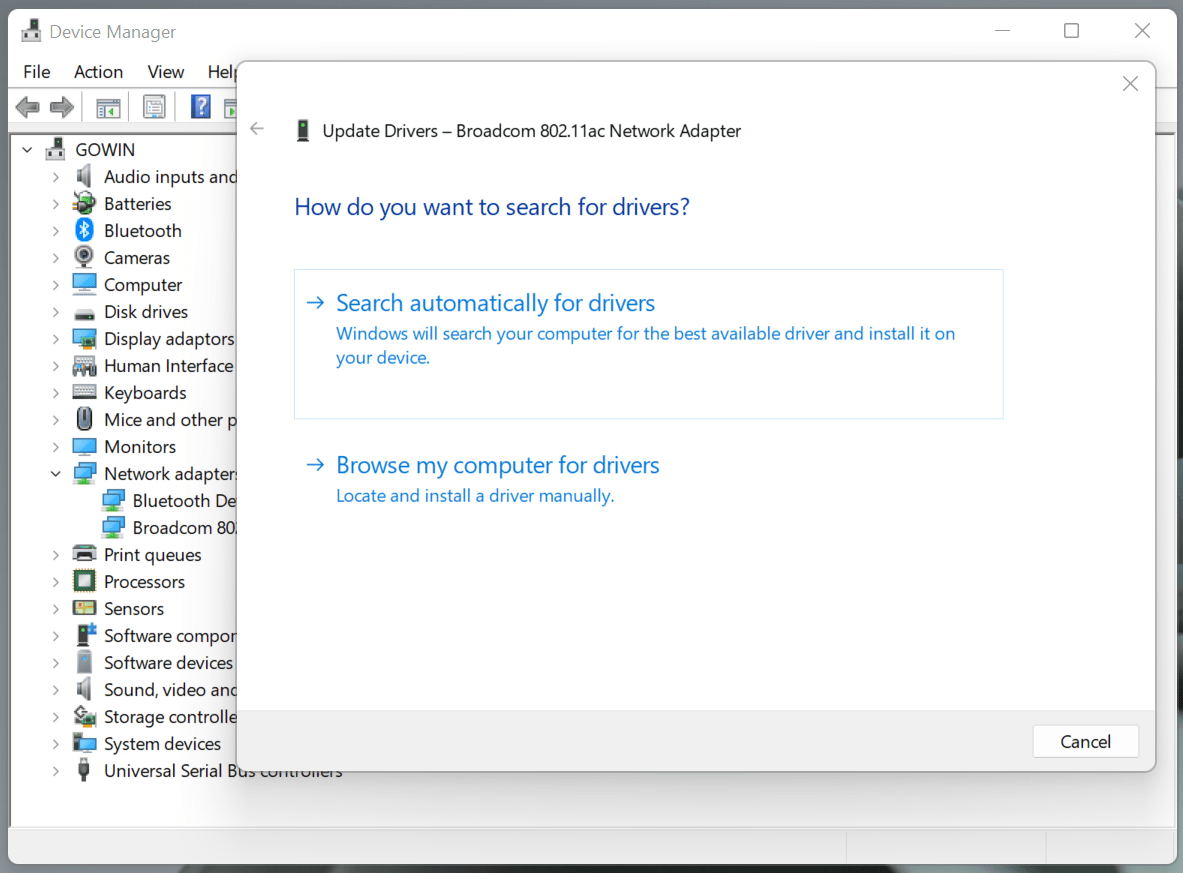Open the View menu
Viewport: 1183px width, 873px height.
click(x=165, y=71)
